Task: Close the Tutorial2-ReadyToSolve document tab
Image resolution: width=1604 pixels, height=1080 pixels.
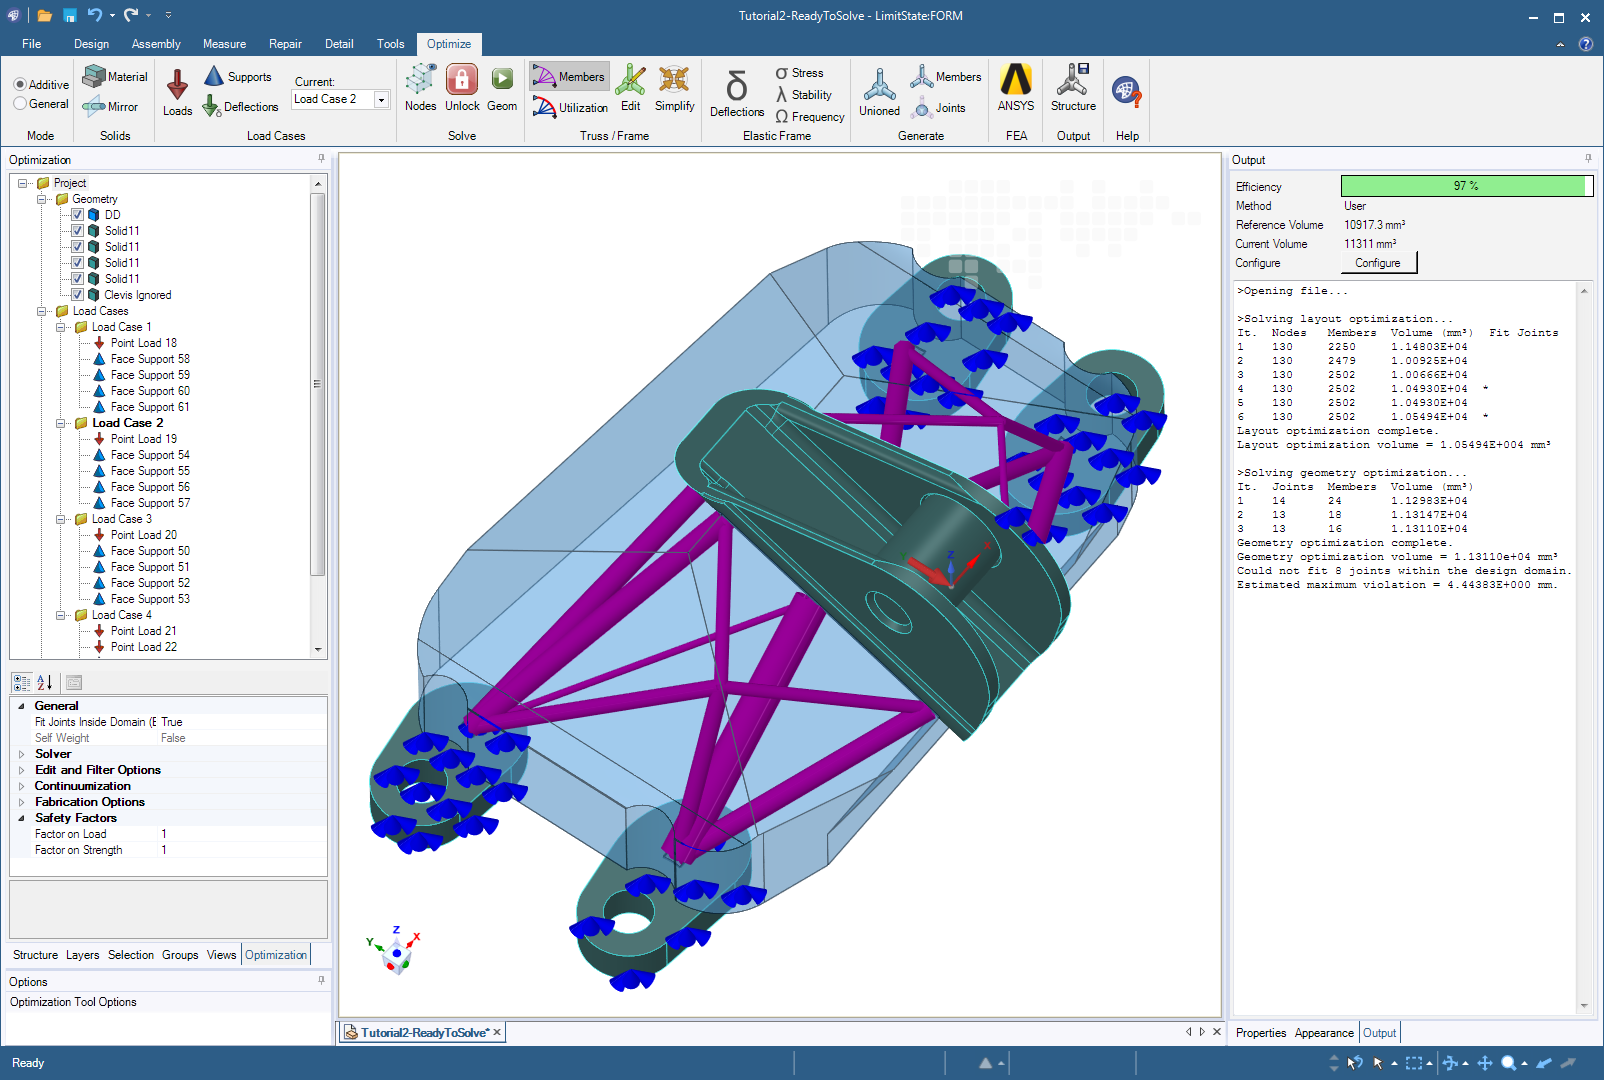Action: 497,1032
